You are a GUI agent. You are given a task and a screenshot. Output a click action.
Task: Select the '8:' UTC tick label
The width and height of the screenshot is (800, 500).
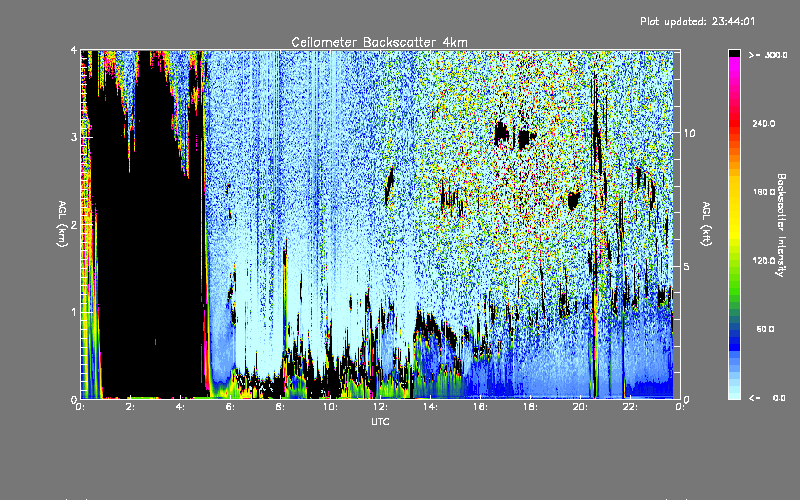281,407
